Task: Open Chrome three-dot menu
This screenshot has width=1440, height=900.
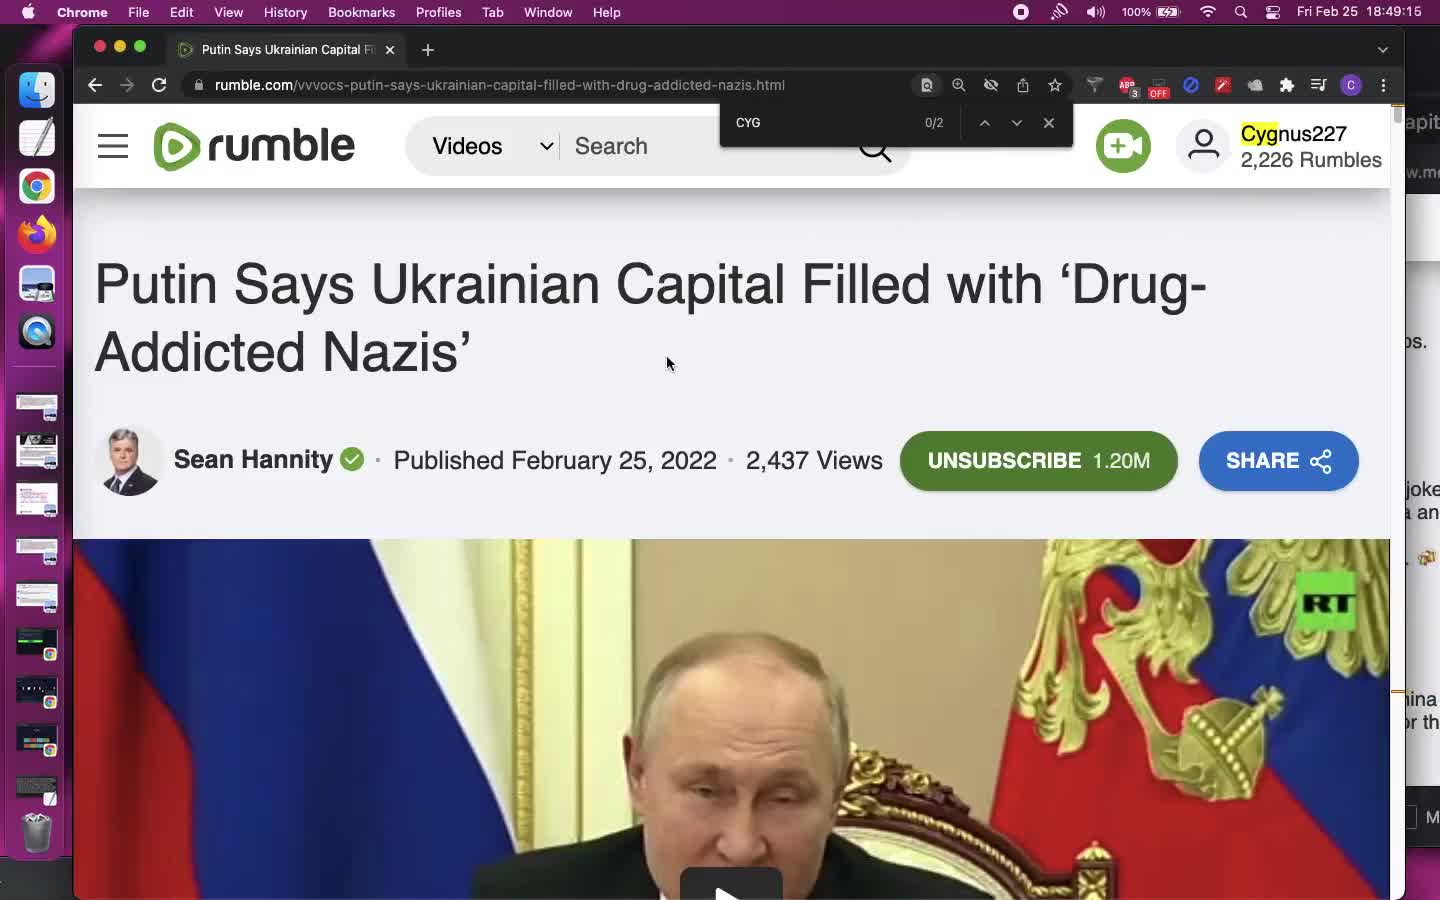Action: tap(1384, 85)
